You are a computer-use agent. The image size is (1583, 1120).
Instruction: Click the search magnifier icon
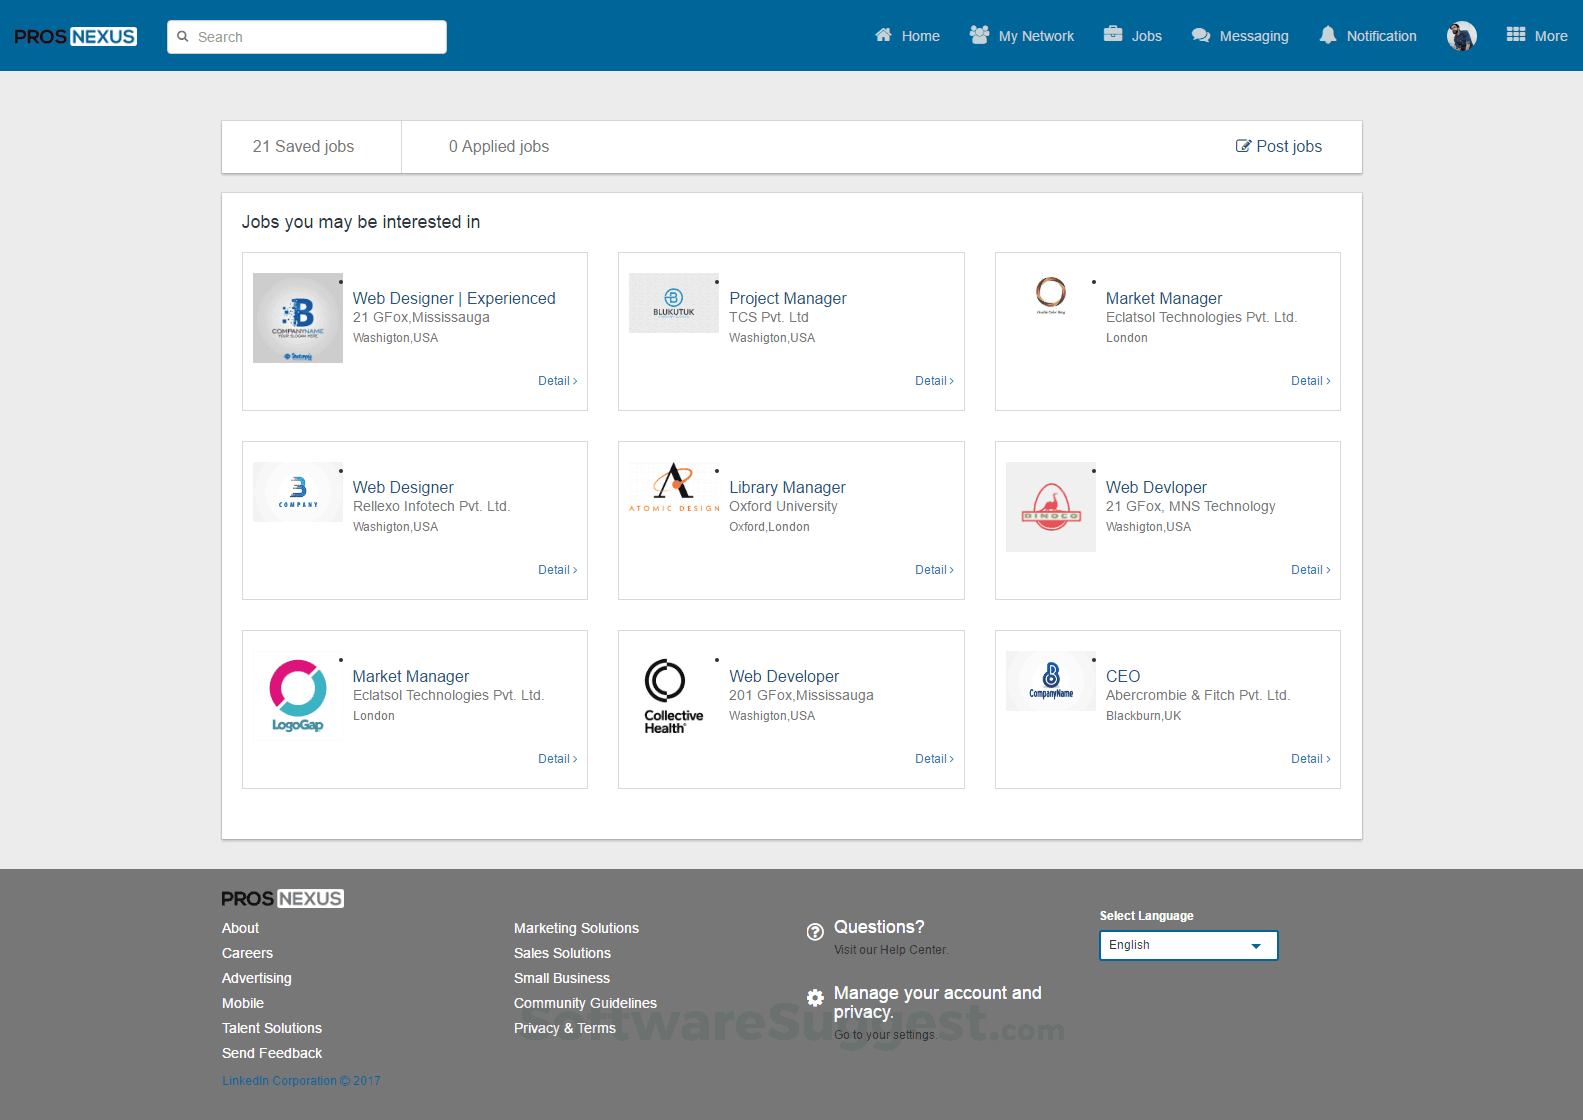(x=183, y=37)
